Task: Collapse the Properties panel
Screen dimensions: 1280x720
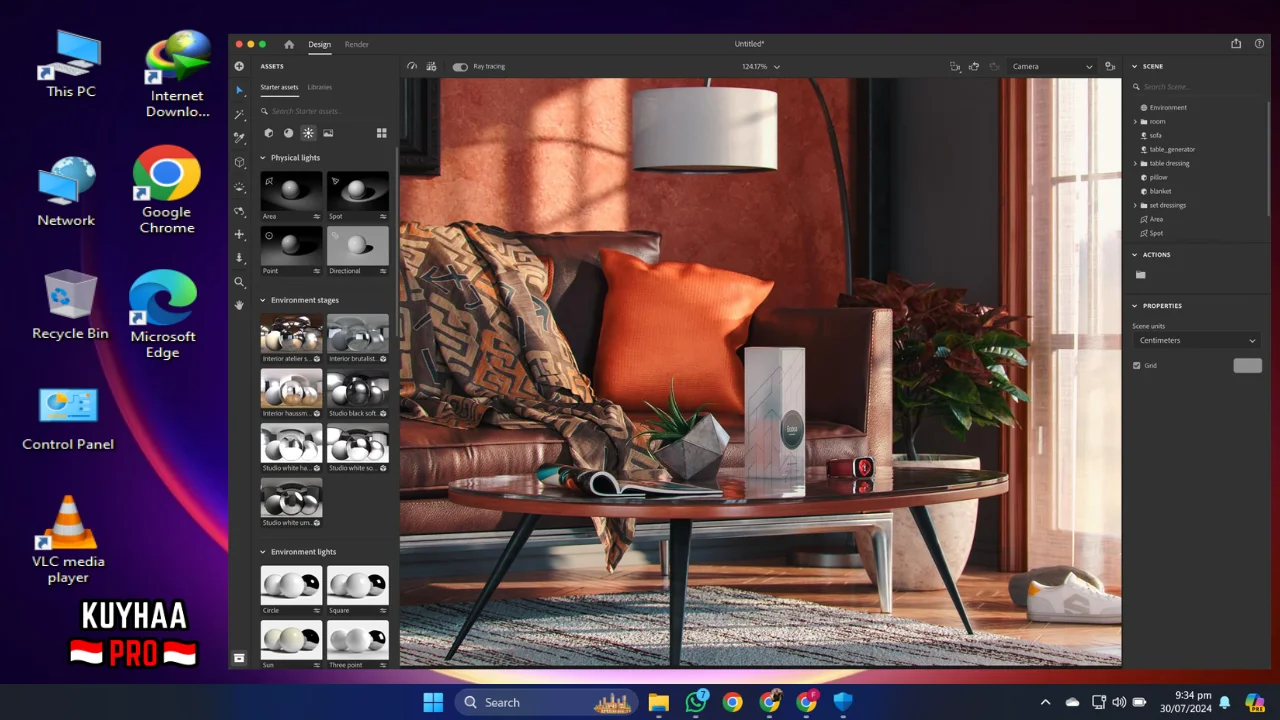Action: (1135, 306)
